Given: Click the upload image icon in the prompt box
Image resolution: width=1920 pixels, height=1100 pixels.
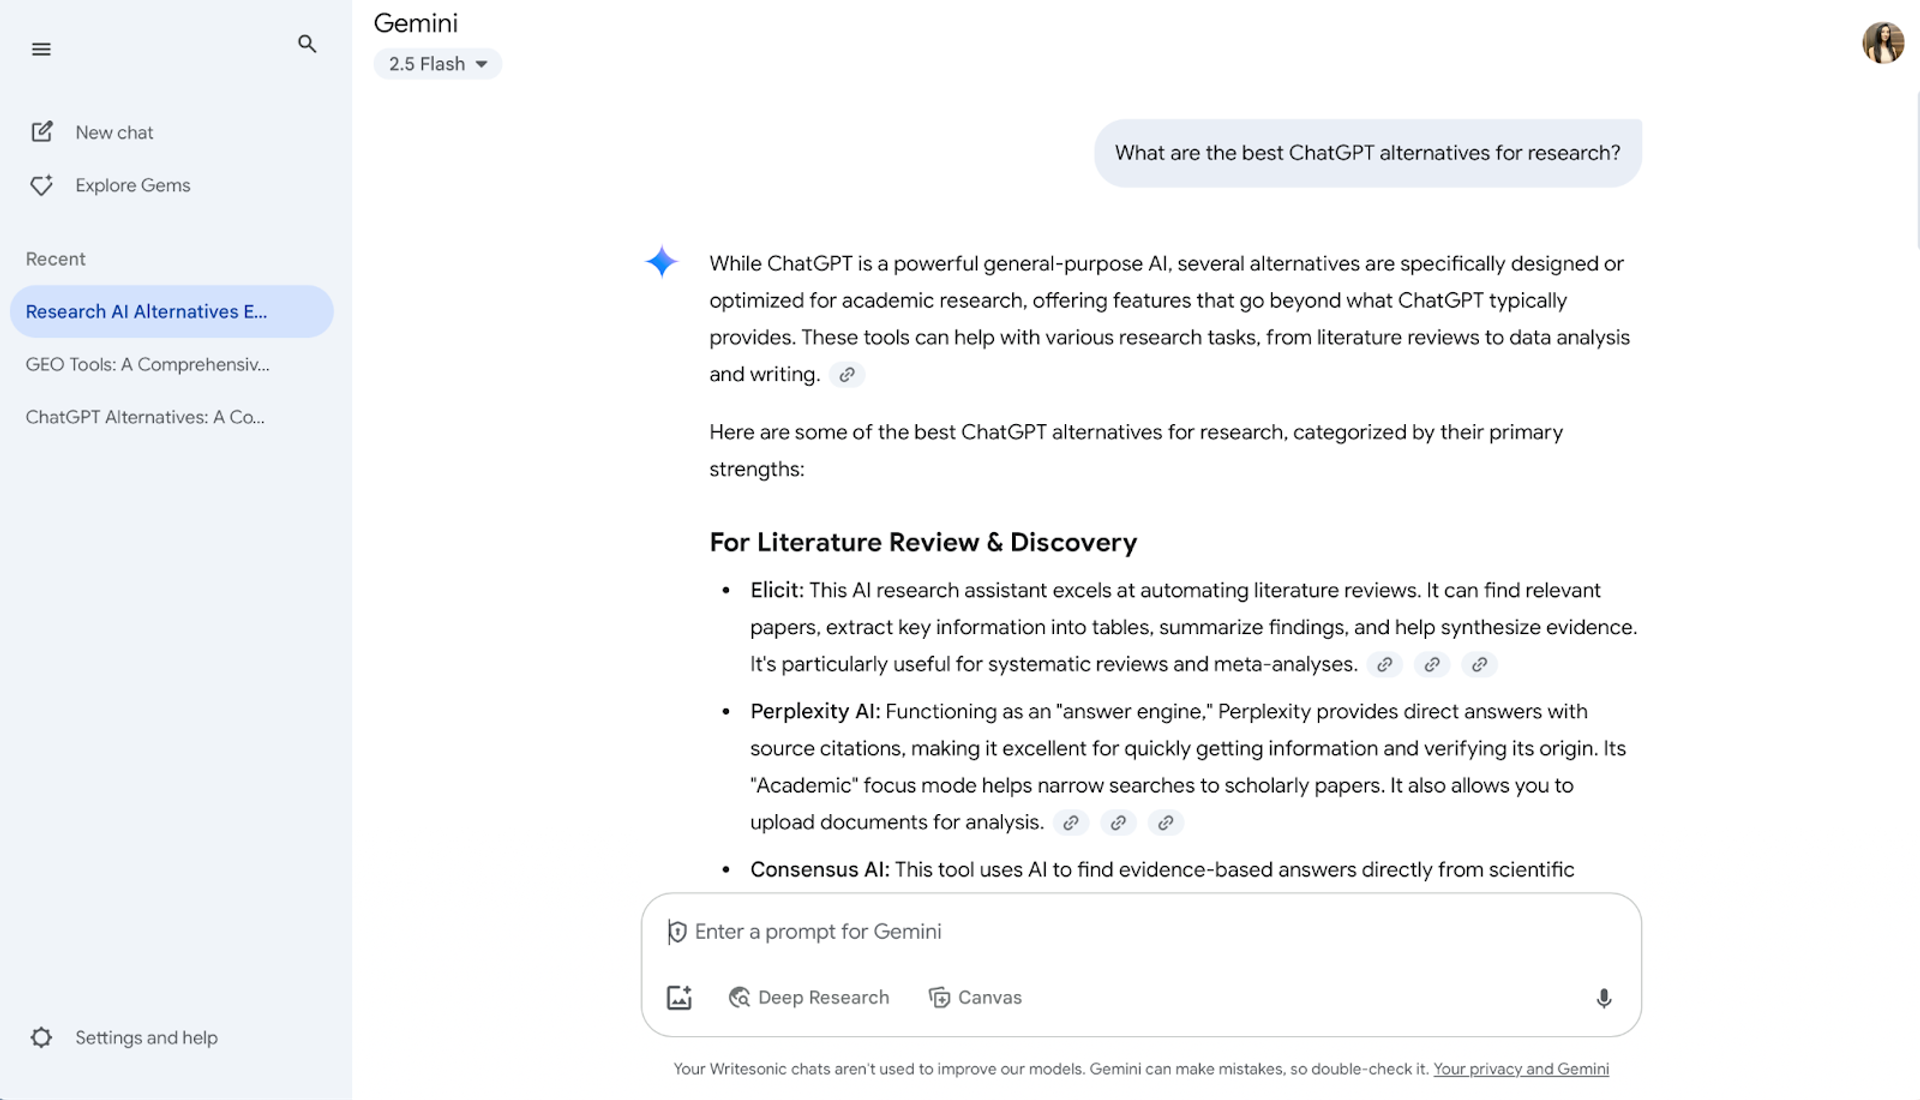Looking at the screenshot, I should pyautogui.click(x=679, y=997).
